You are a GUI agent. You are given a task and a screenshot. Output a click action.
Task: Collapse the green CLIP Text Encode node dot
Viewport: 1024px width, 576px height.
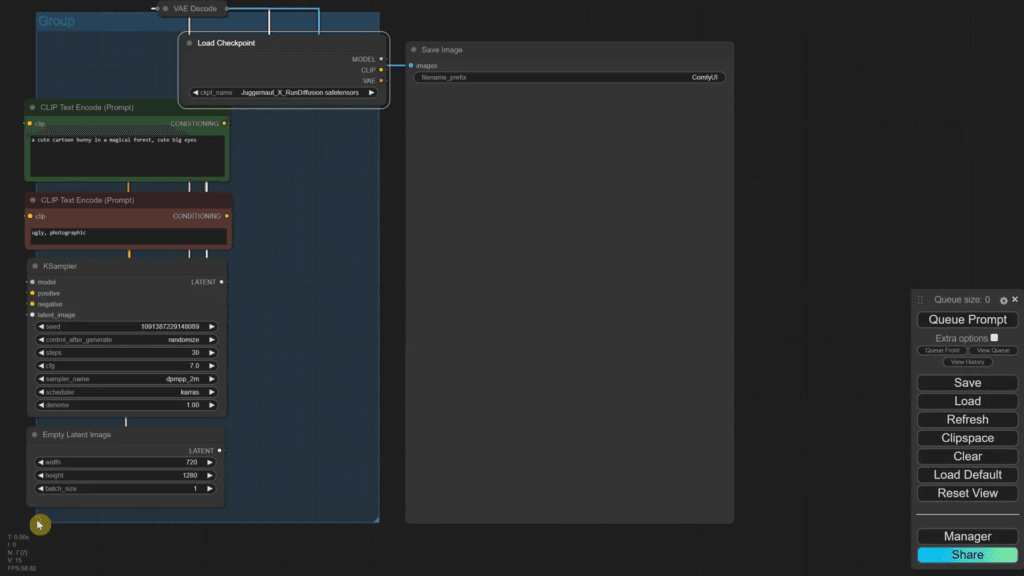click(33, 107)
